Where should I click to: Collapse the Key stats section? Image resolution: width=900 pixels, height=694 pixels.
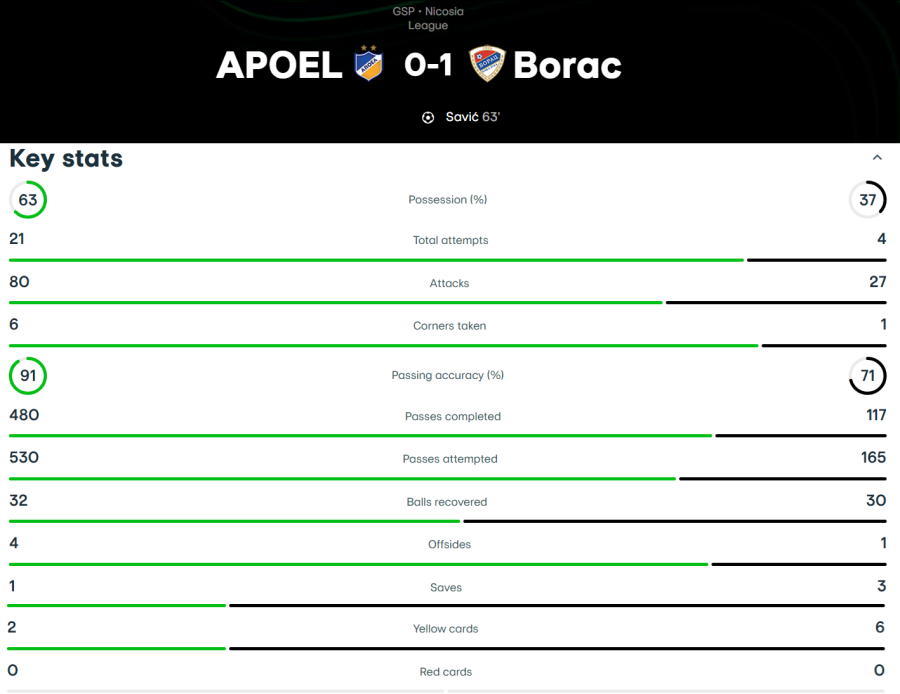coord(877,158)
